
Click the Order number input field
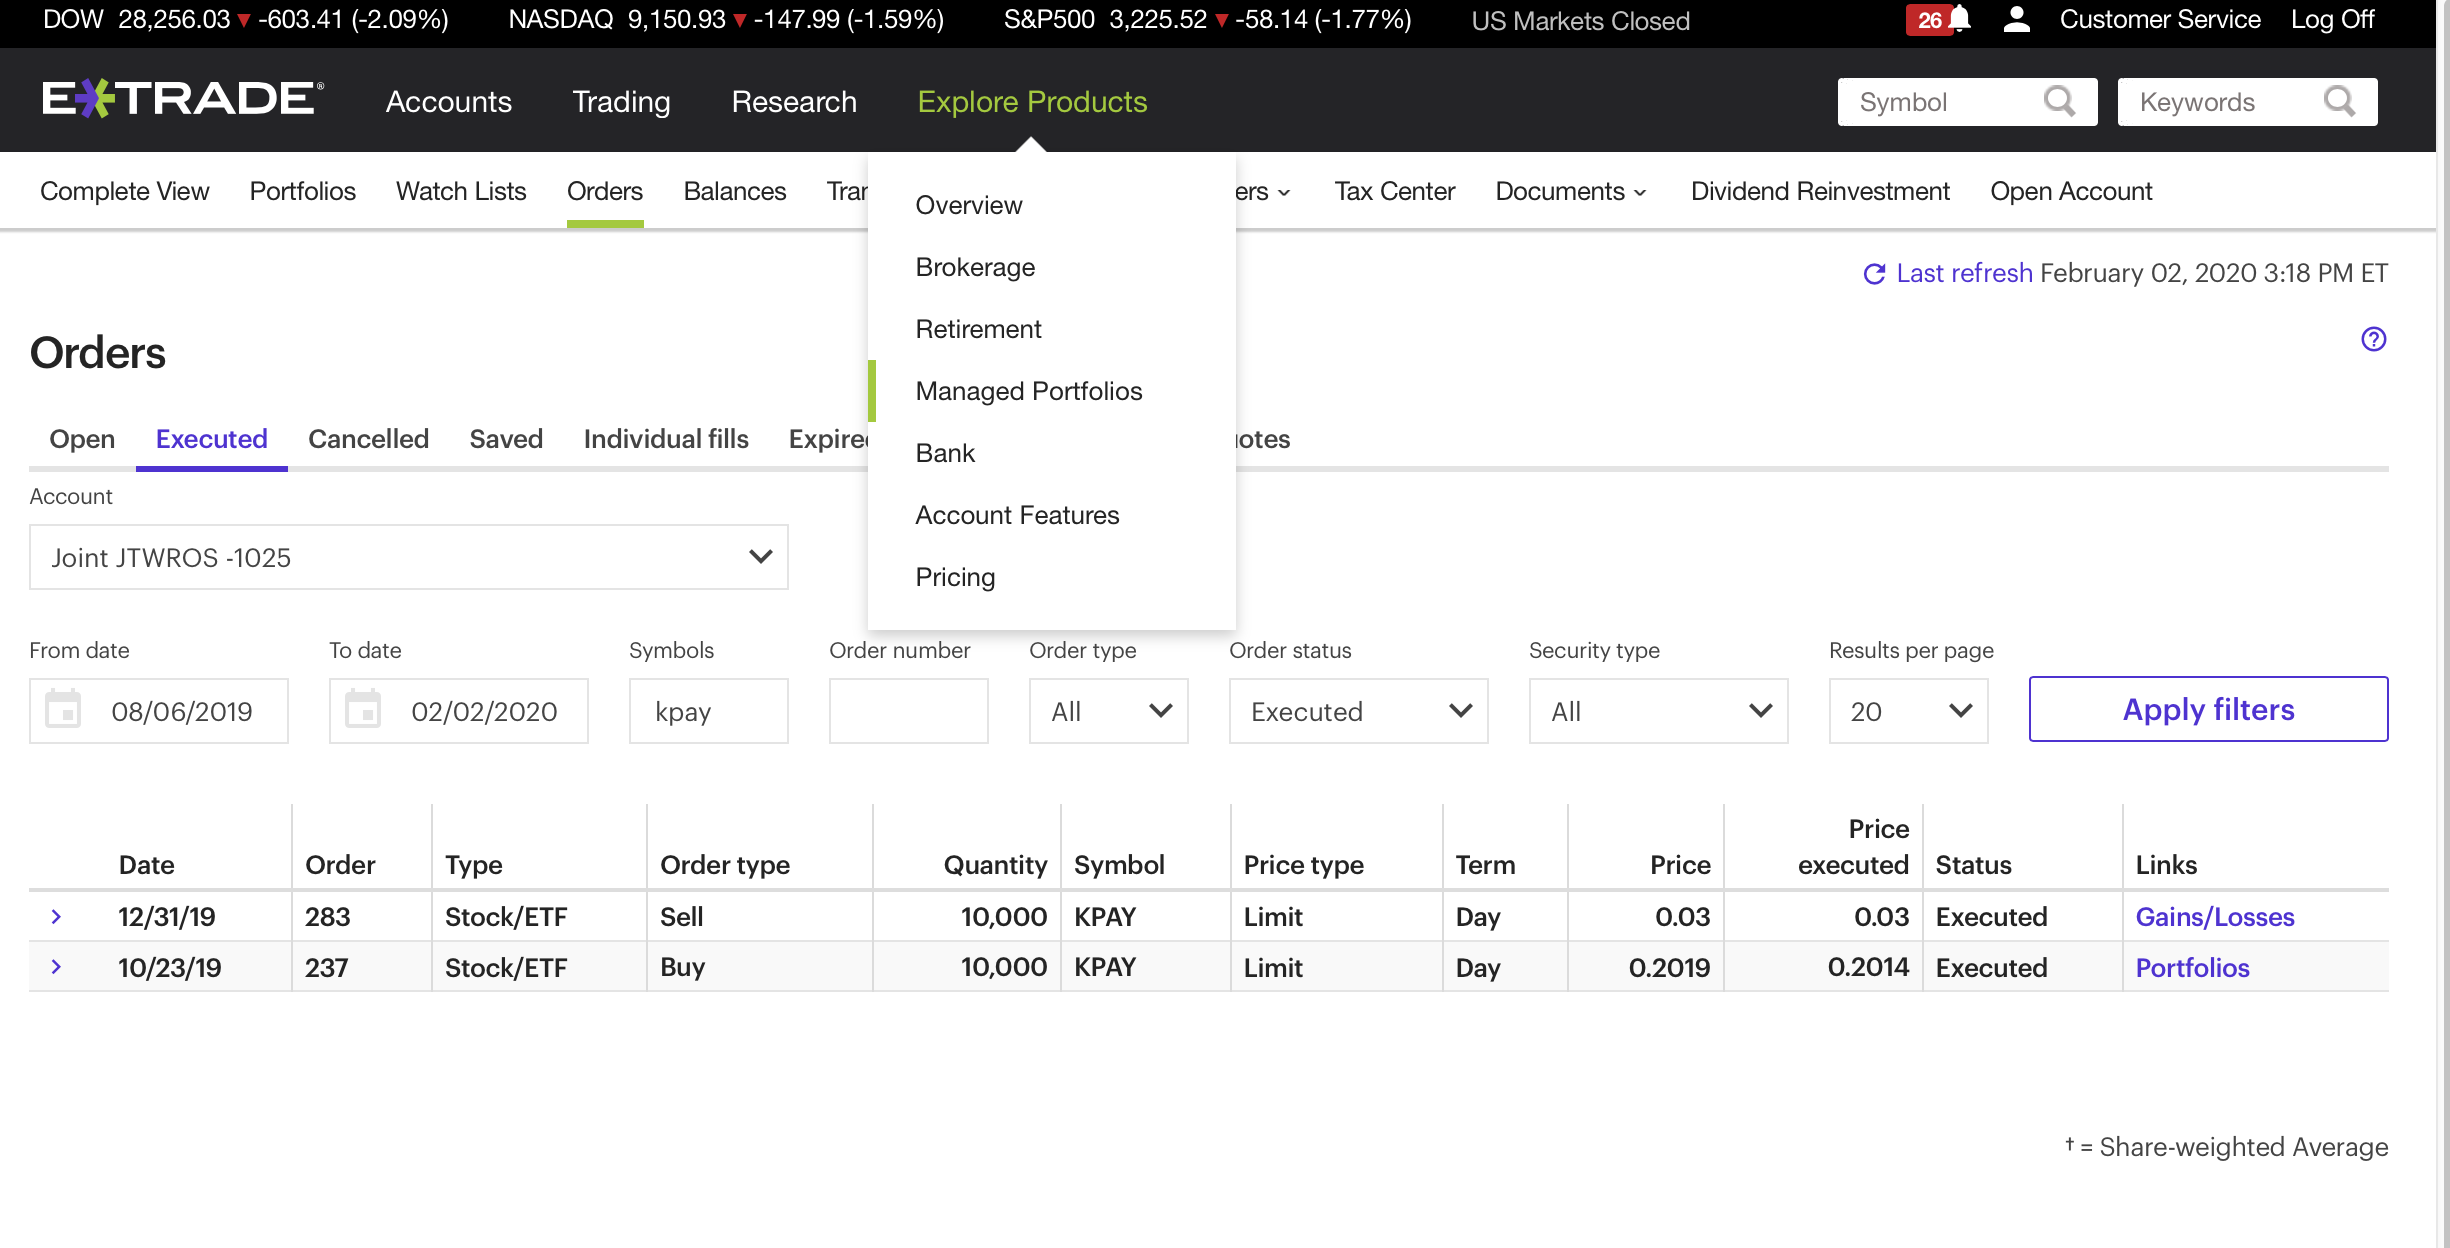coord(908,711)
